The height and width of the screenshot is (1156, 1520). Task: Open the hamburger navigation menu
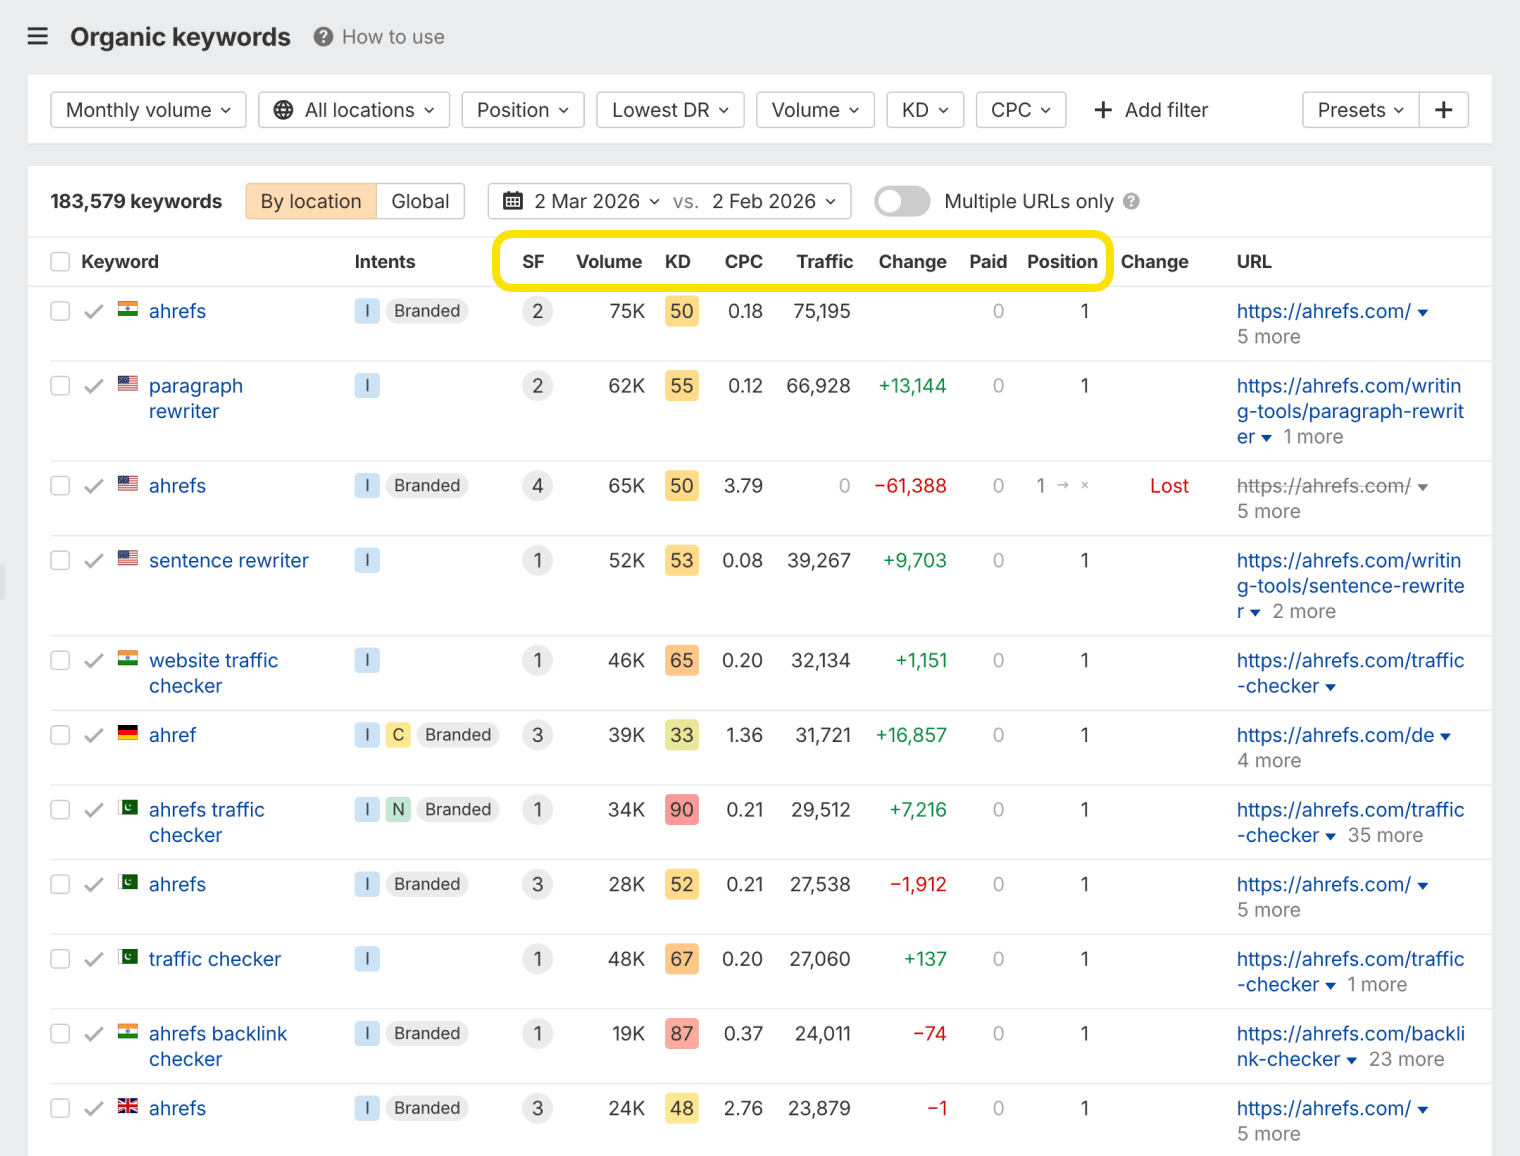tap(37, 36)
